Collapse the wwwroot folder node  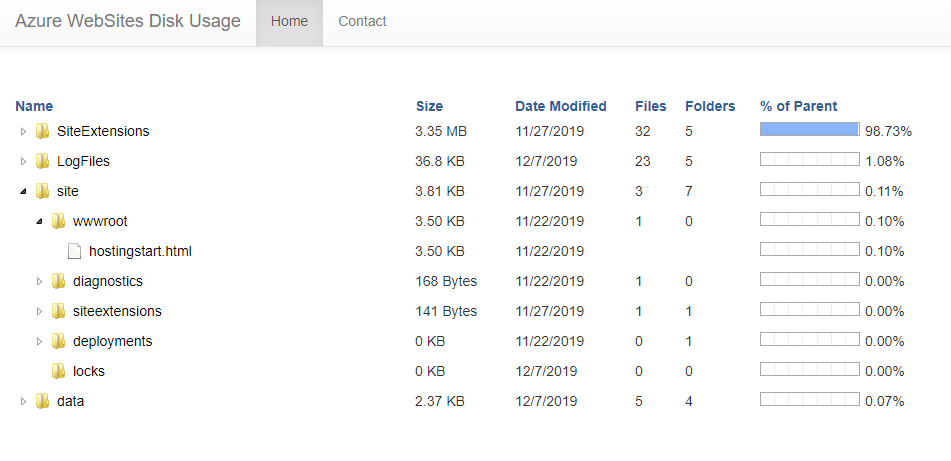[40, 221]
